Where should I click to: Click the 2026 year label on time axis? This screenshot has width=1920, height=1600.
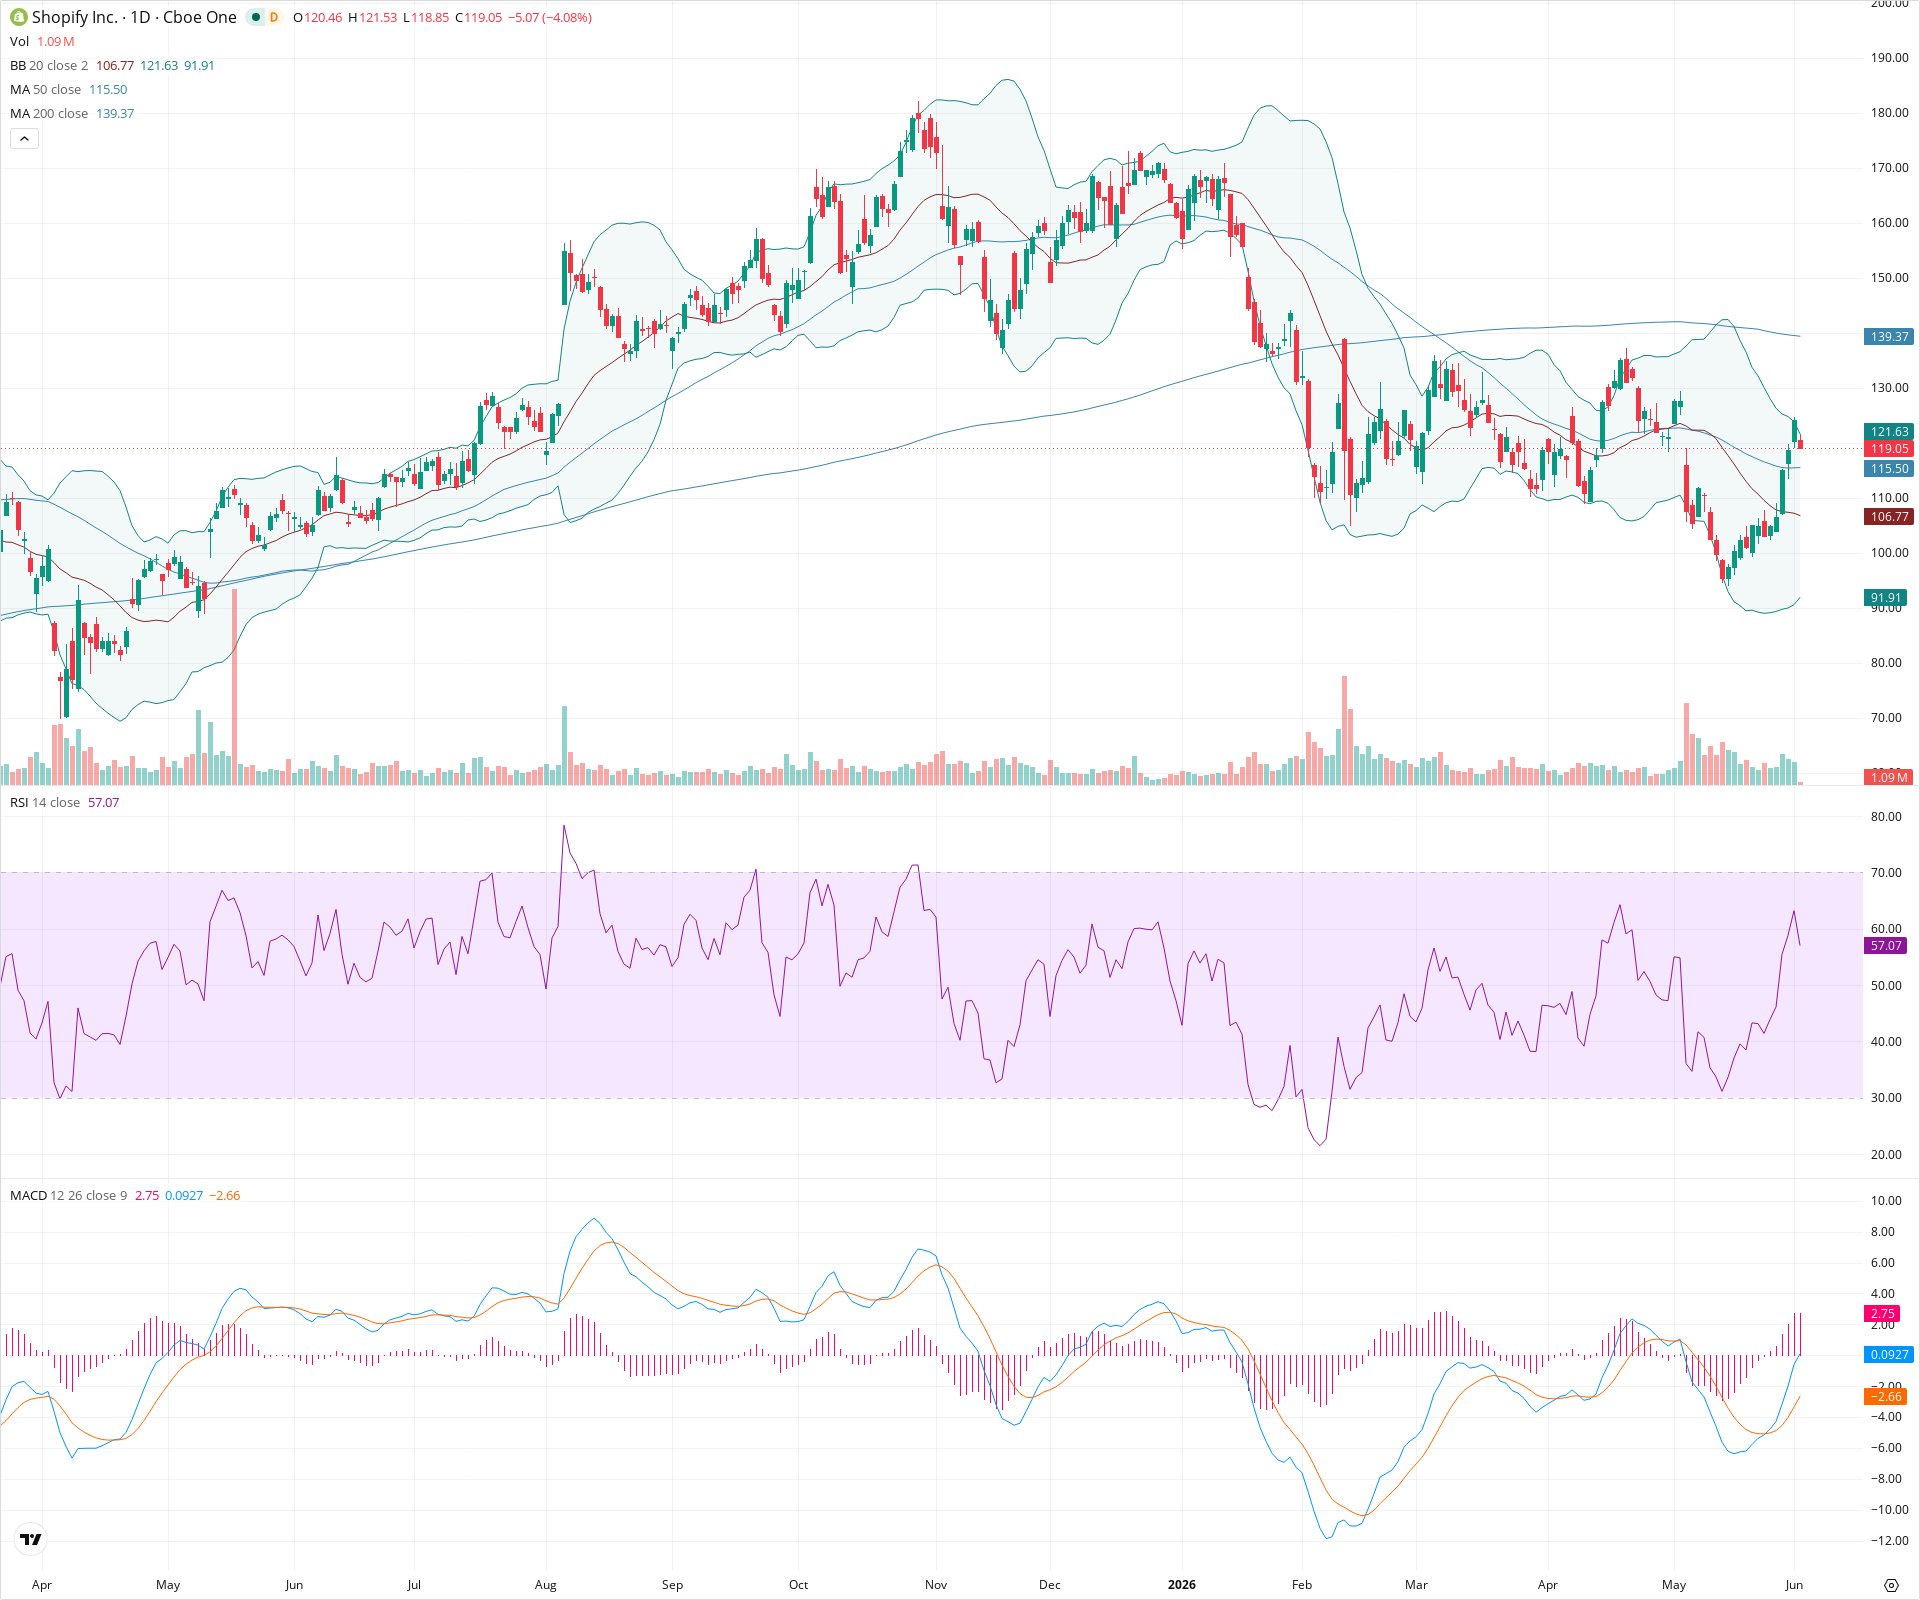coord(1182,1585)
